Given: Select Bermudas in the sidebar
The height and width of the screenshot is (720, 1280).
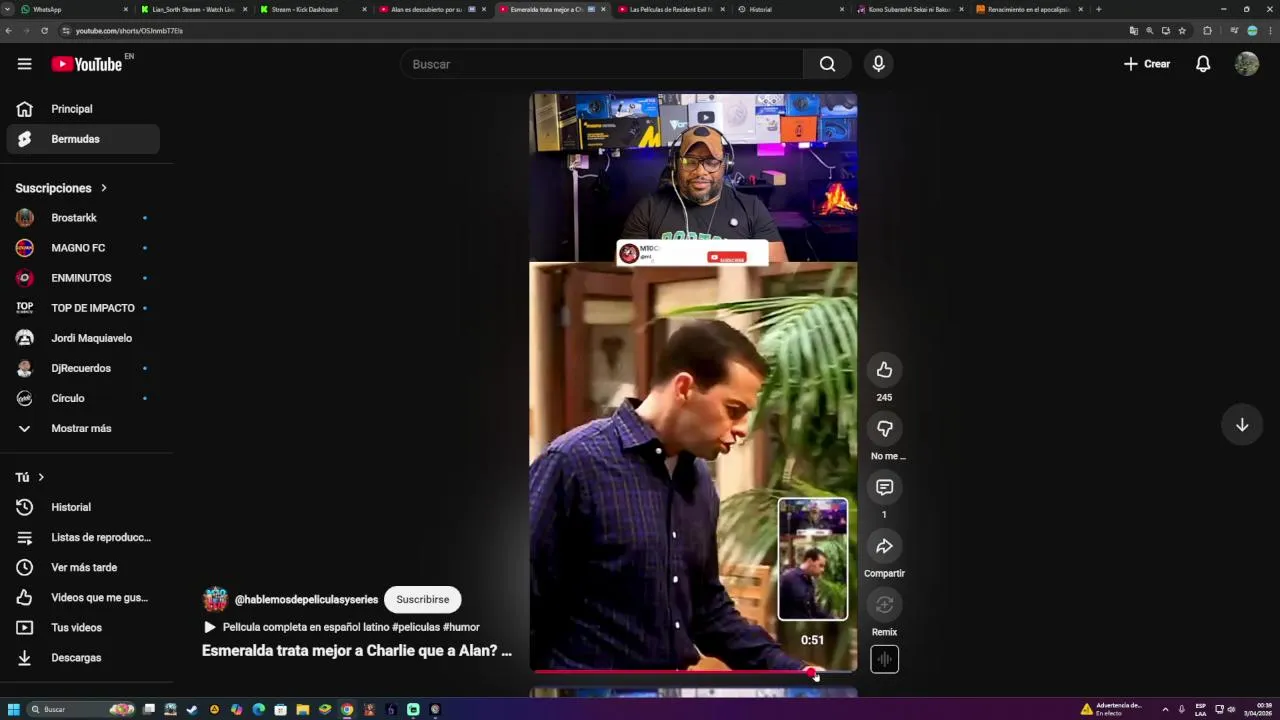Looking at the screenshot, I should pyautogui.click(x=83, y=139).
